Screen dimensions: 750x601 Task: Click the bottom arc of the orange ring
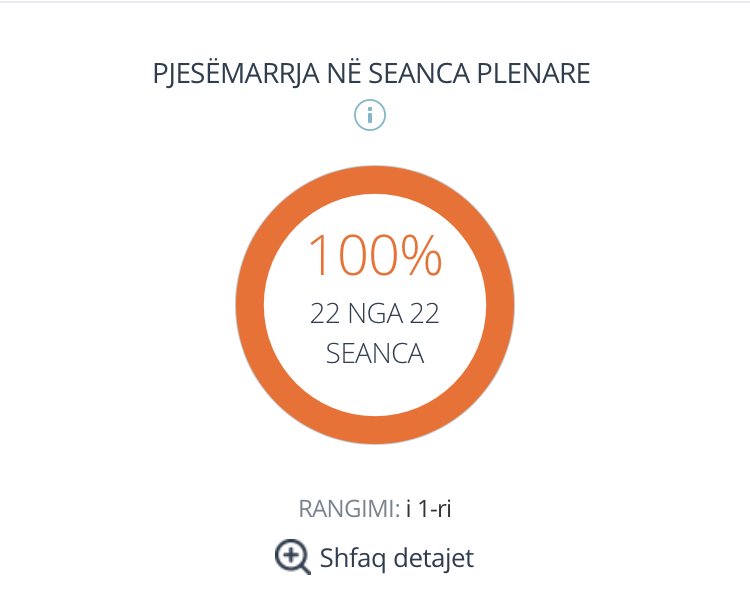tap(375, 430)
